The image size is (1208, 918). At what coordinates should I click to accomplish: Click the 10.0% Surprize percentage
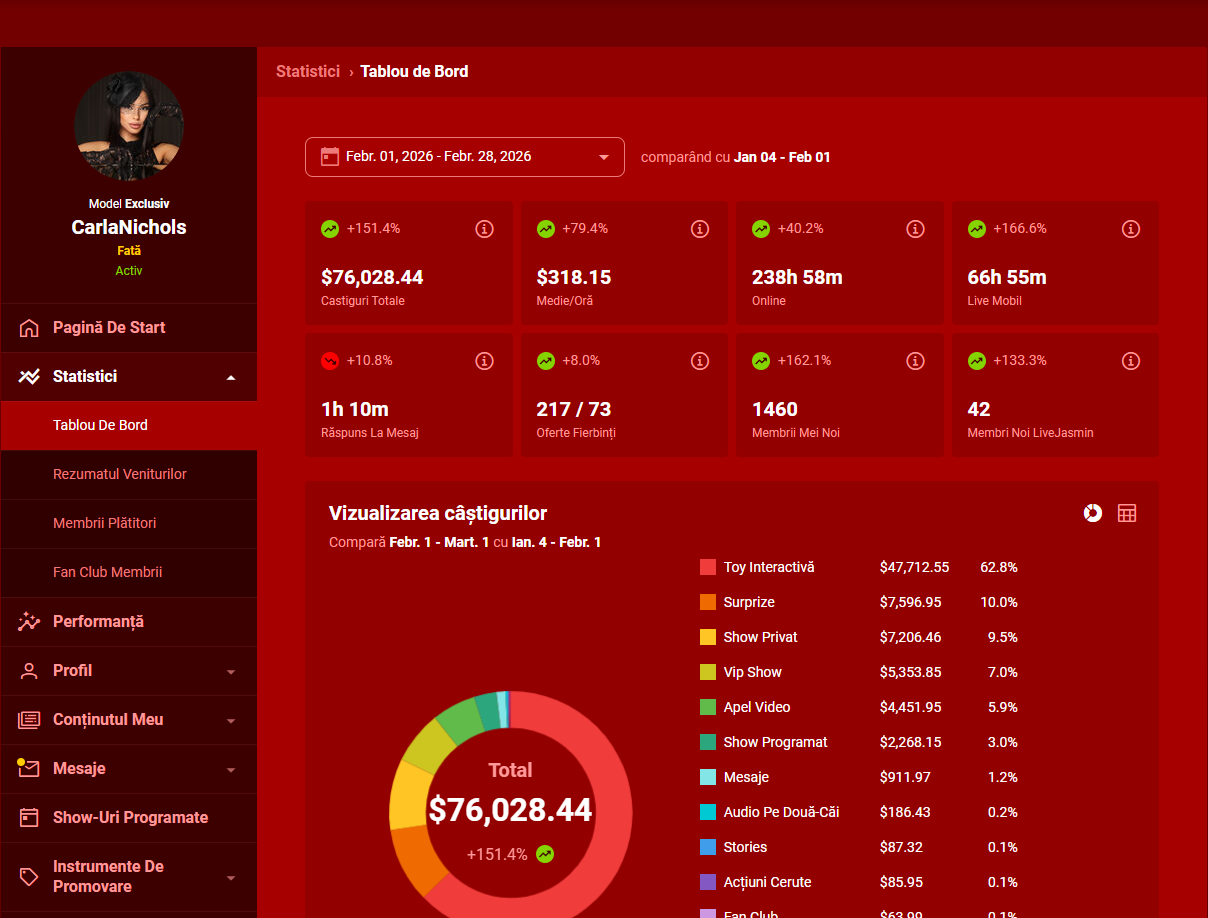pos(999,602)
